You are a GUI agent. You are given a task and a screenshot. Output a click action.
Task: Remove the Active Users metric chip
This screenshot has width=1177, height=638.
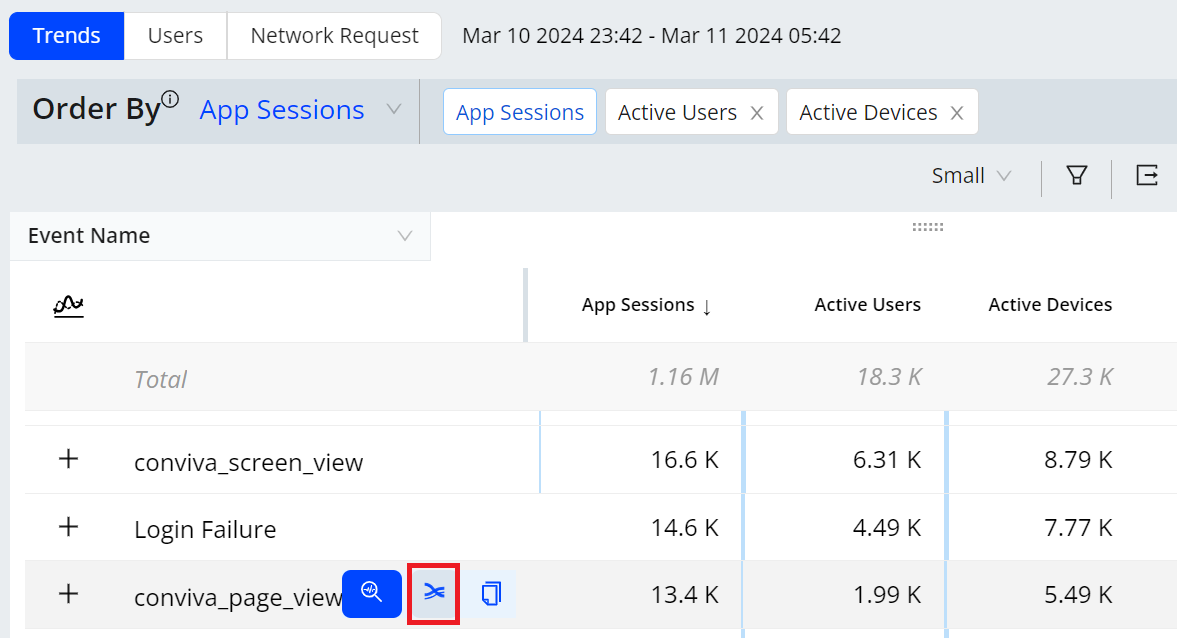click(757, 113)
